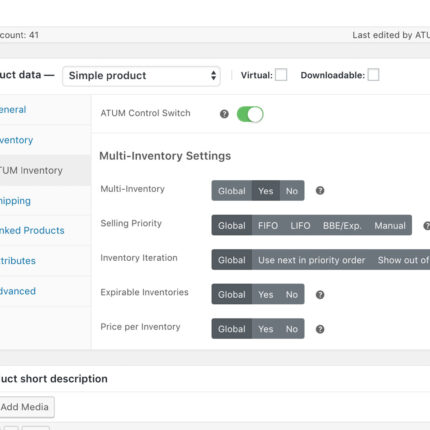Click help icon next to Multi-Inventory options

click(x=320, y=191)
